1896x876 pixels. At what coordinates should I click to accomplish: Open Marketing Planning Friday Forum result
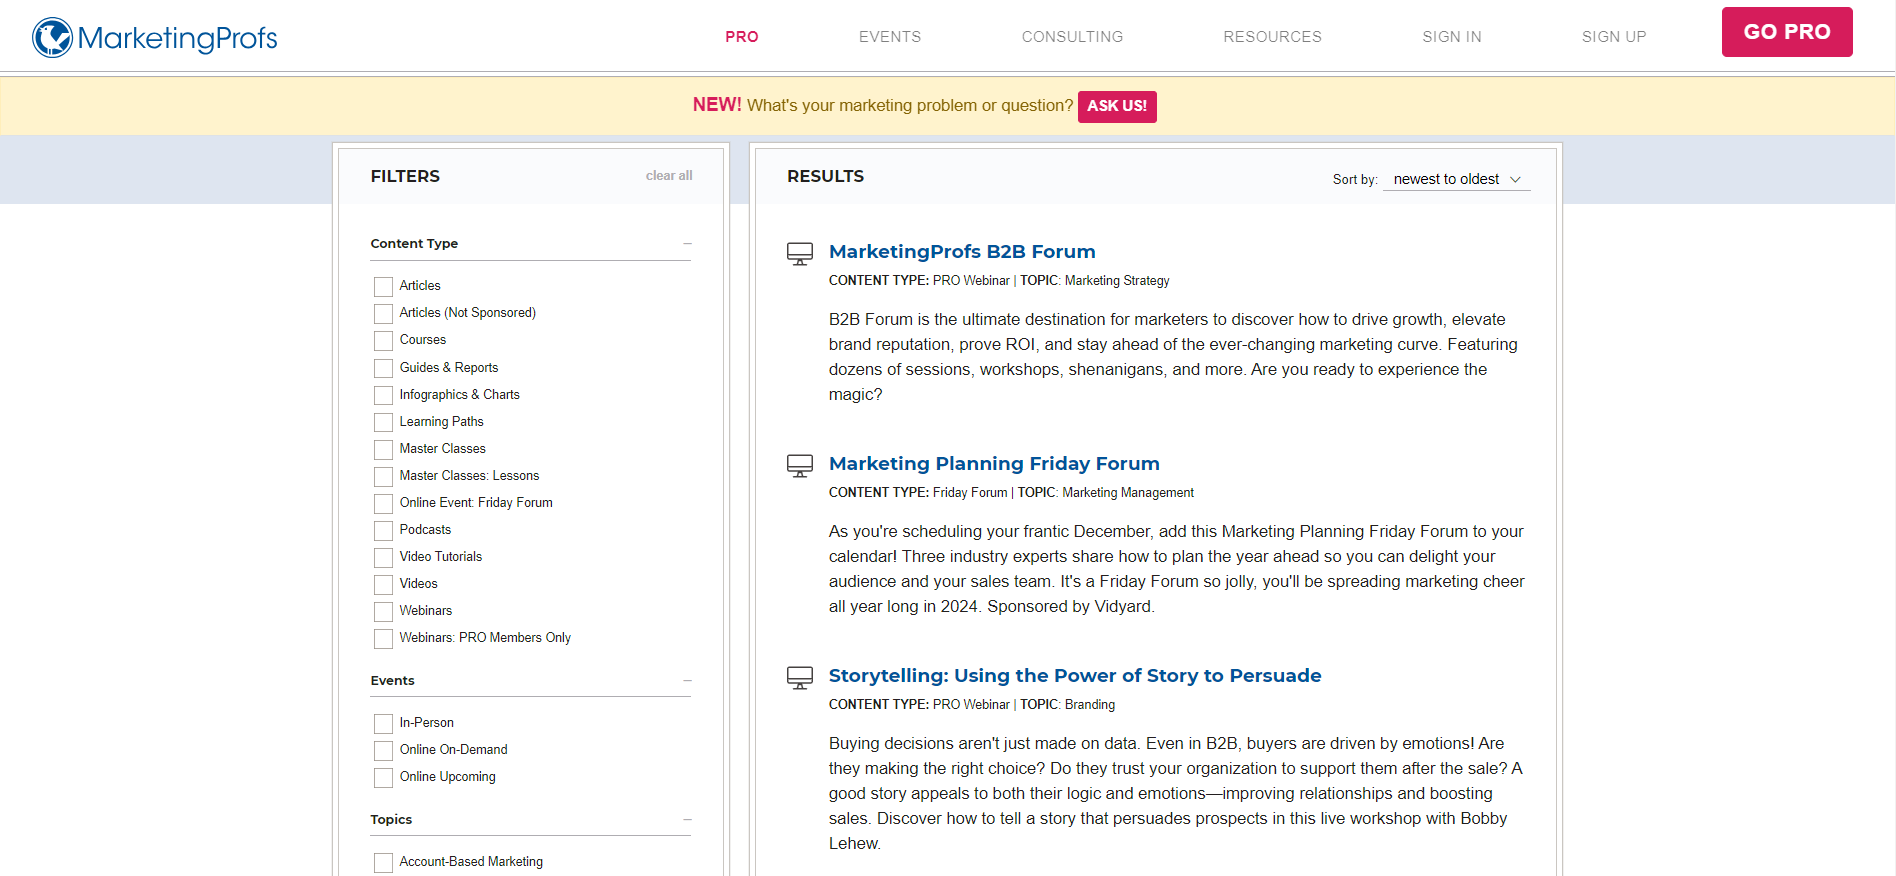click(x=994, y=464)
